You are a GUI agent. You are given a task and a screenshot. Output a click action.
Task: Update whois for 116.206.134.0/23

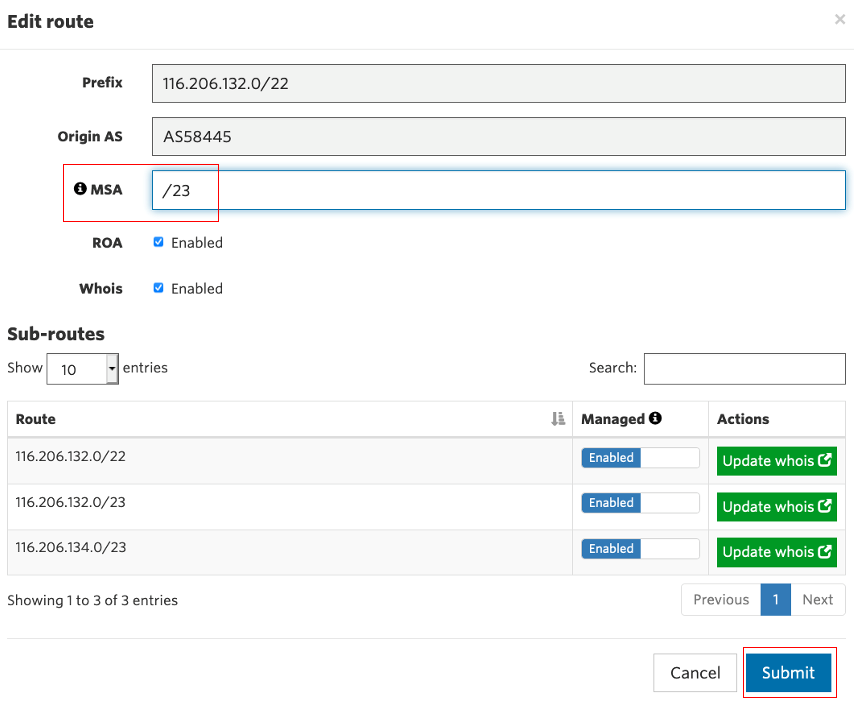(777, 552)
